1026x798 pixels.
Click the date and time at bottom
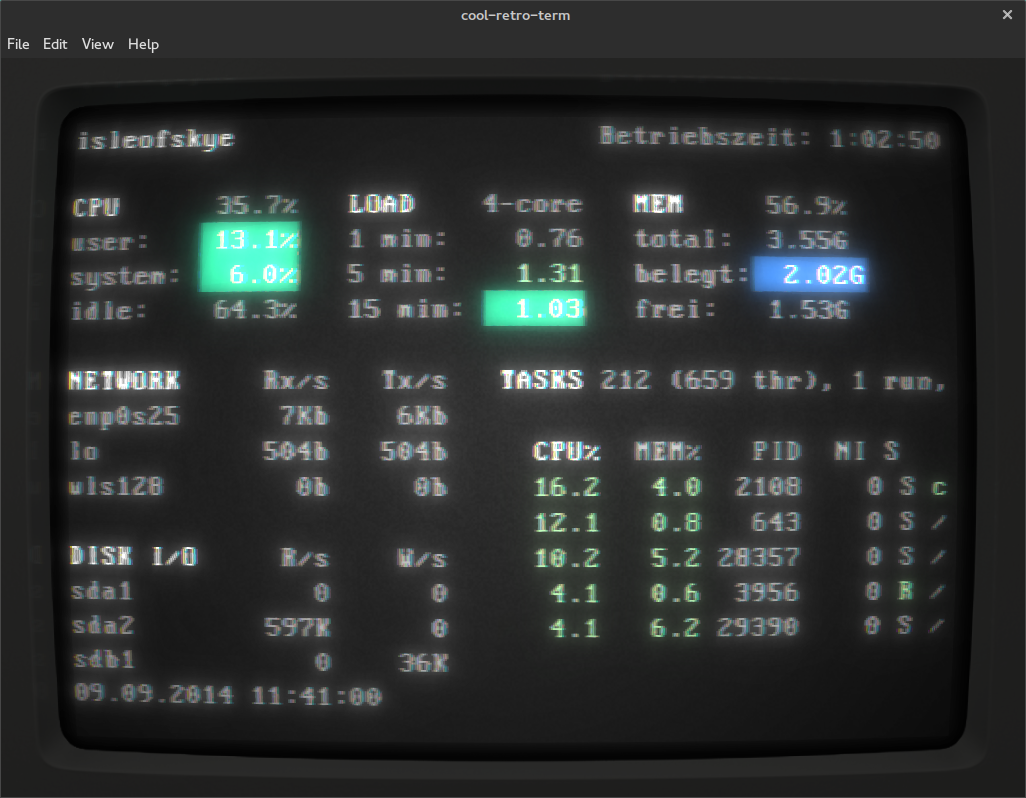227,696
